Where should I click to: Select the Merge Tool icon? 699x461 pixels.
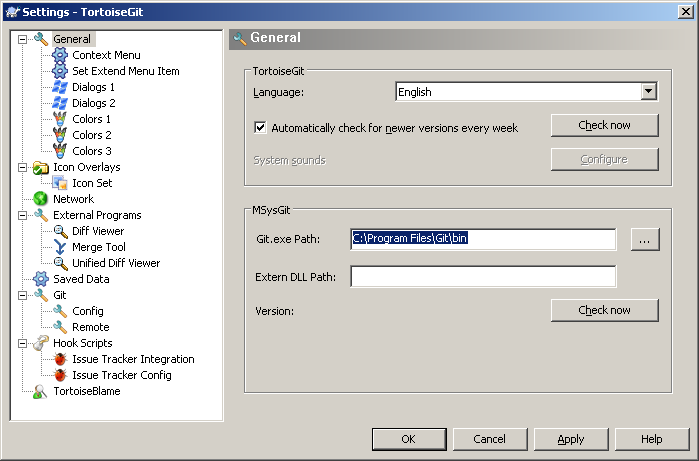[60, 247]
